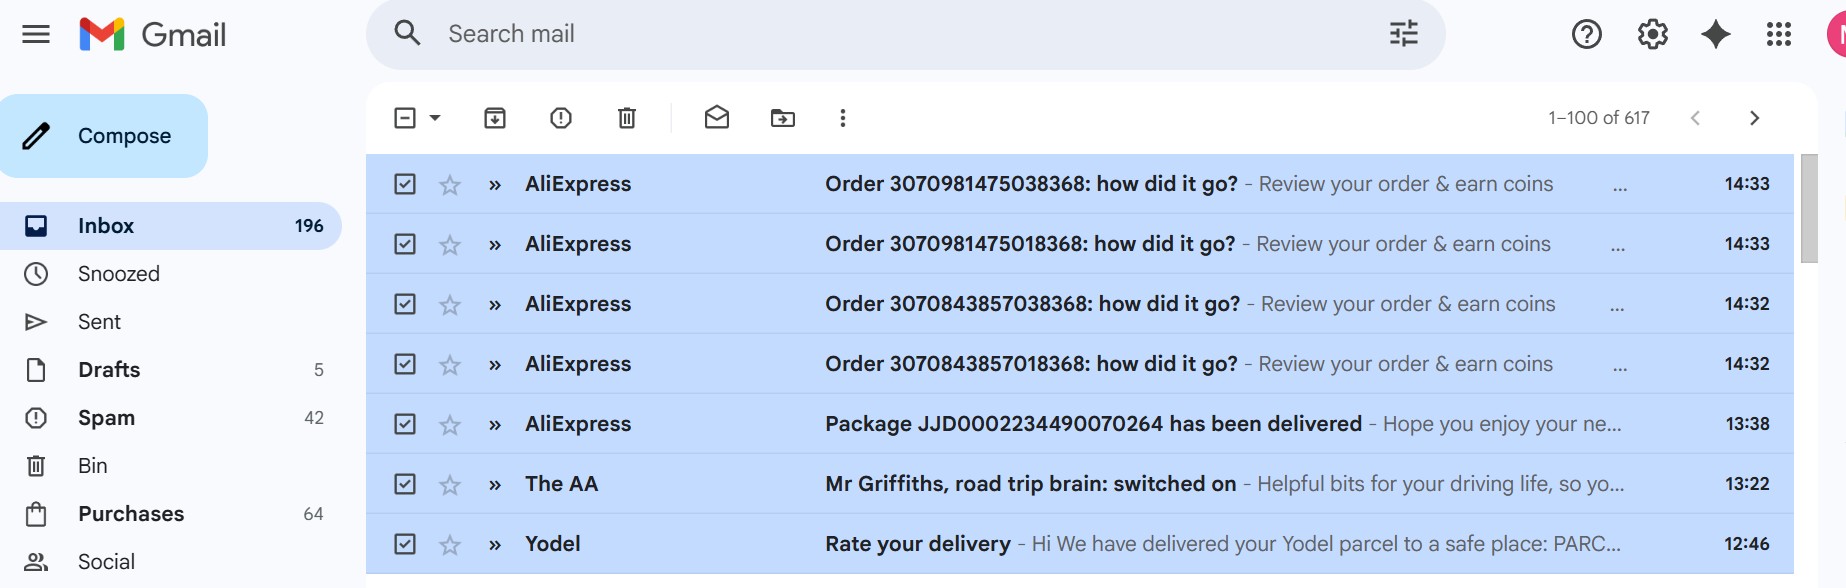
Task: Open Gmail settings gear
Action: (x=1652, y=34)
